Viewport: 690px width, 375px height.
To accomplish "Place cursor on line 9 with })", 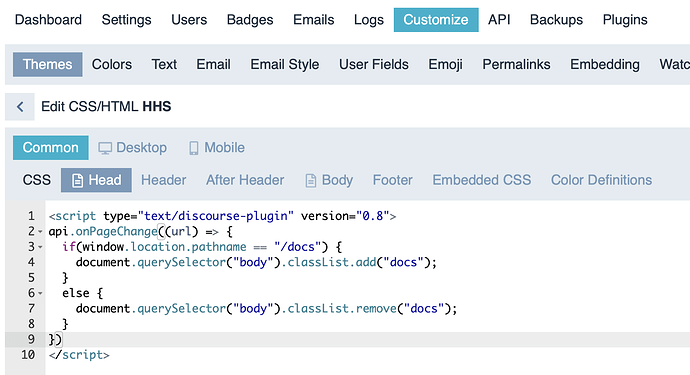I will point(367,339).
